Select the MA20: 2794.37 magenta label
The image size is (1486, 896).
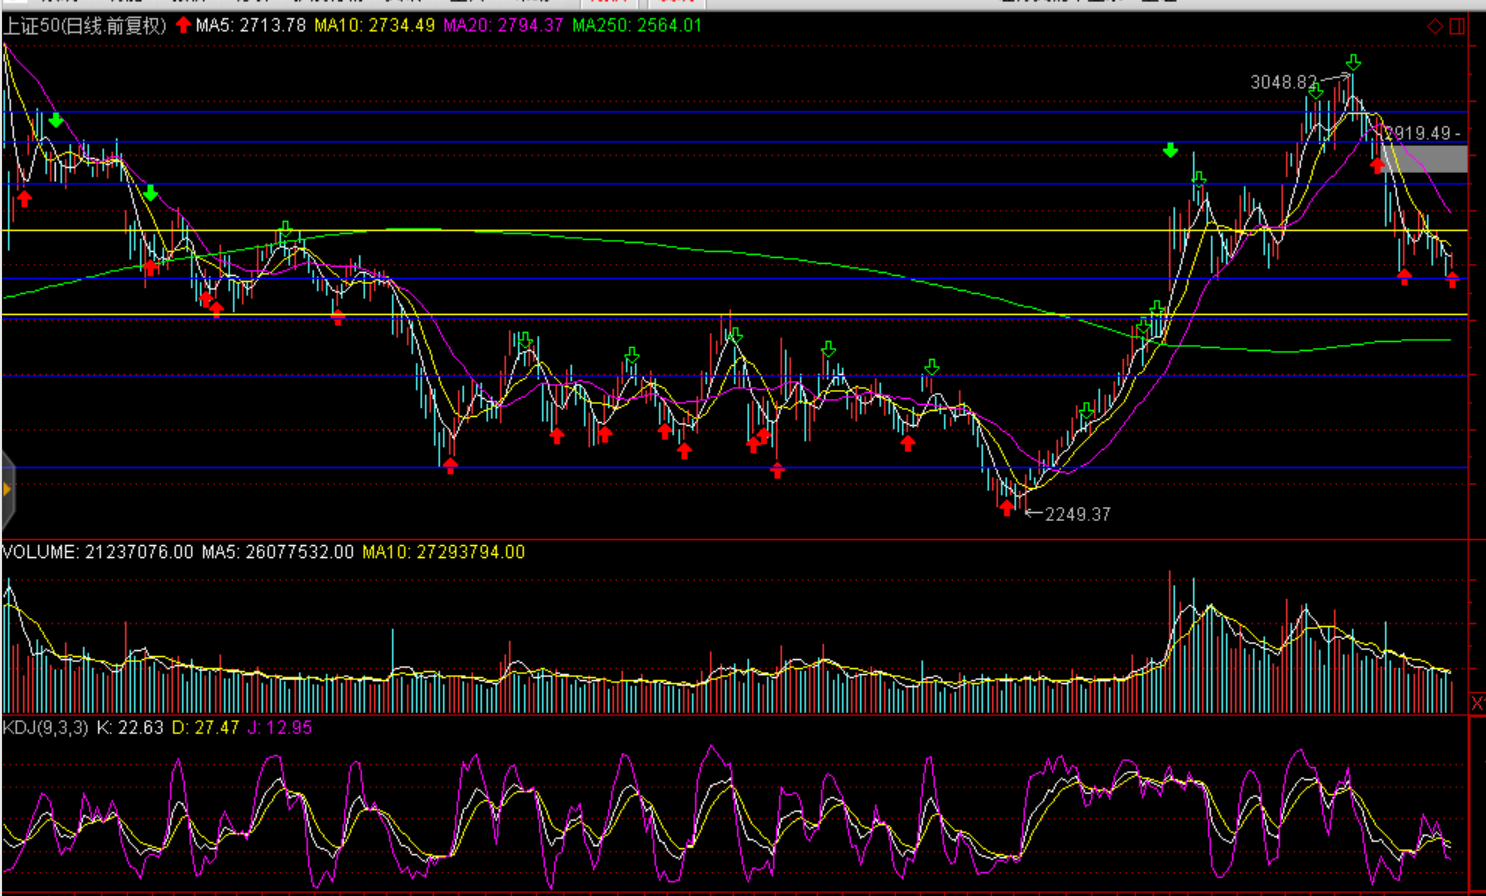(x=503, y=26)
